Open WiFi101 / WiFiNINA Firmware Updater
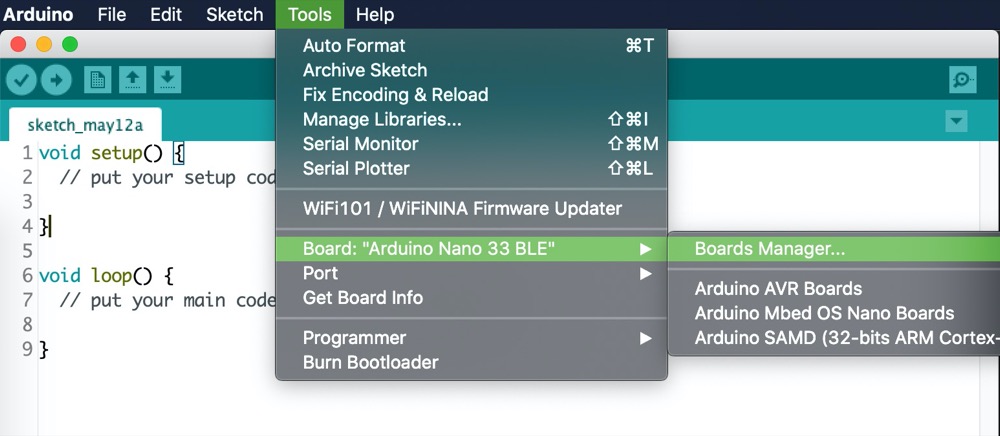The width and height of the screenshot is (1000, 436). point(471,208)
